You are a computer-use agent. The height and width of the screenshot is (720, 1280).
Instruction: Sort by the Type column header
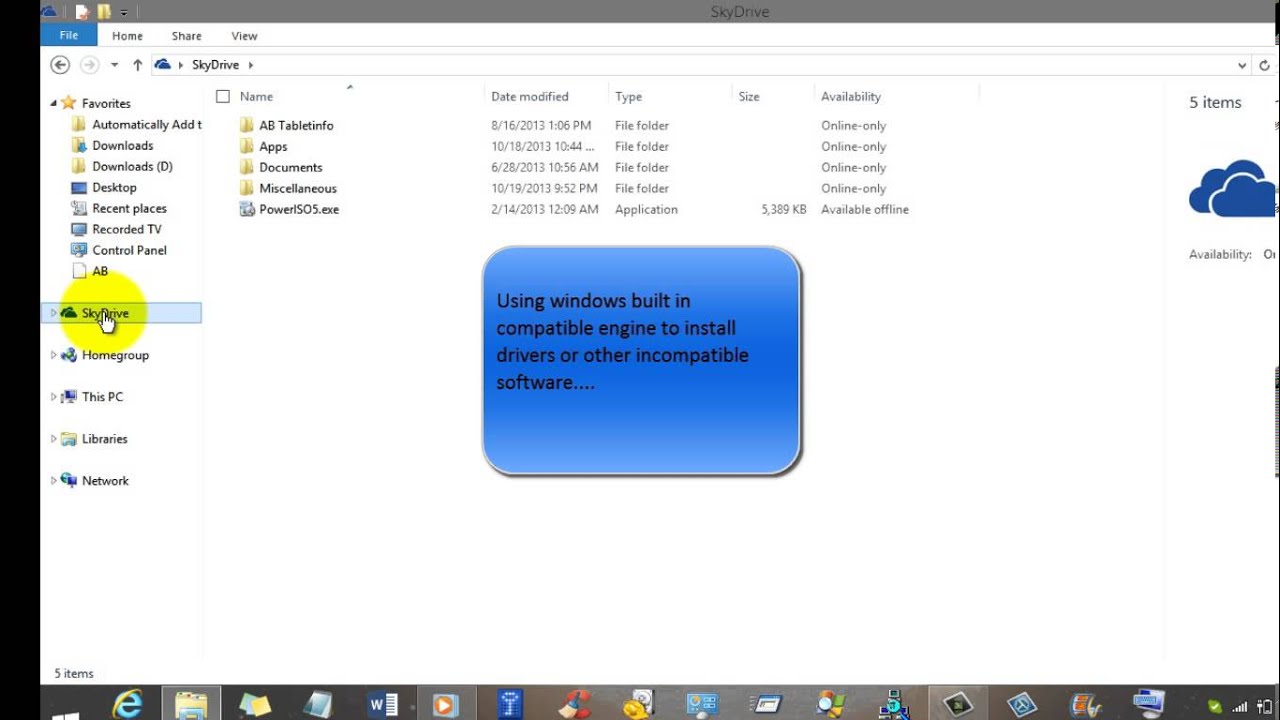click(x=628, y=97)
